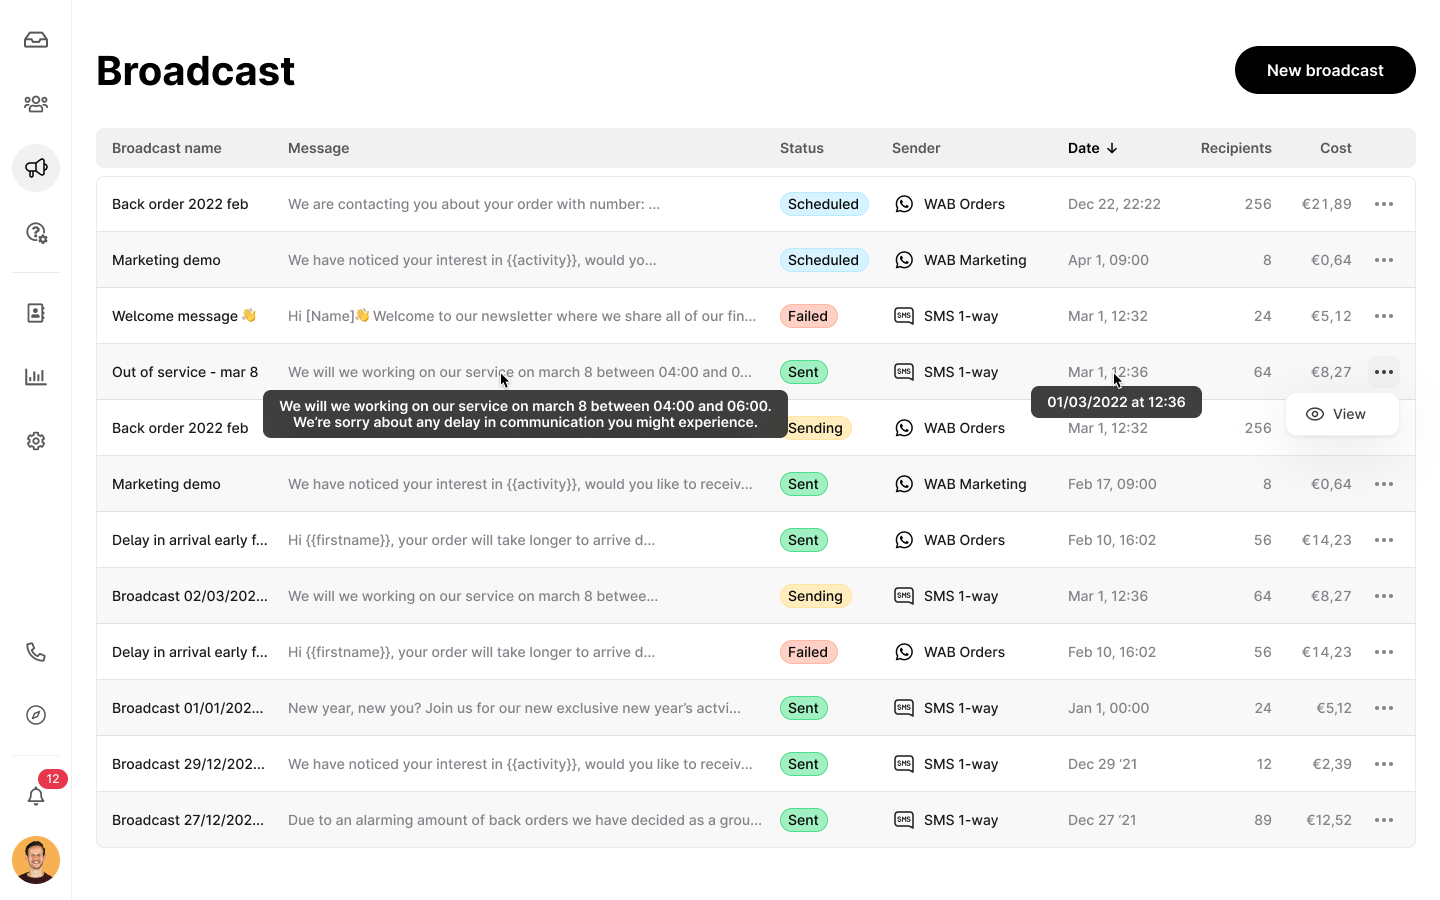The image size is (1440, 900).
Task: Open the Contacts groups icon in sidebar
Action: point(36,103)
